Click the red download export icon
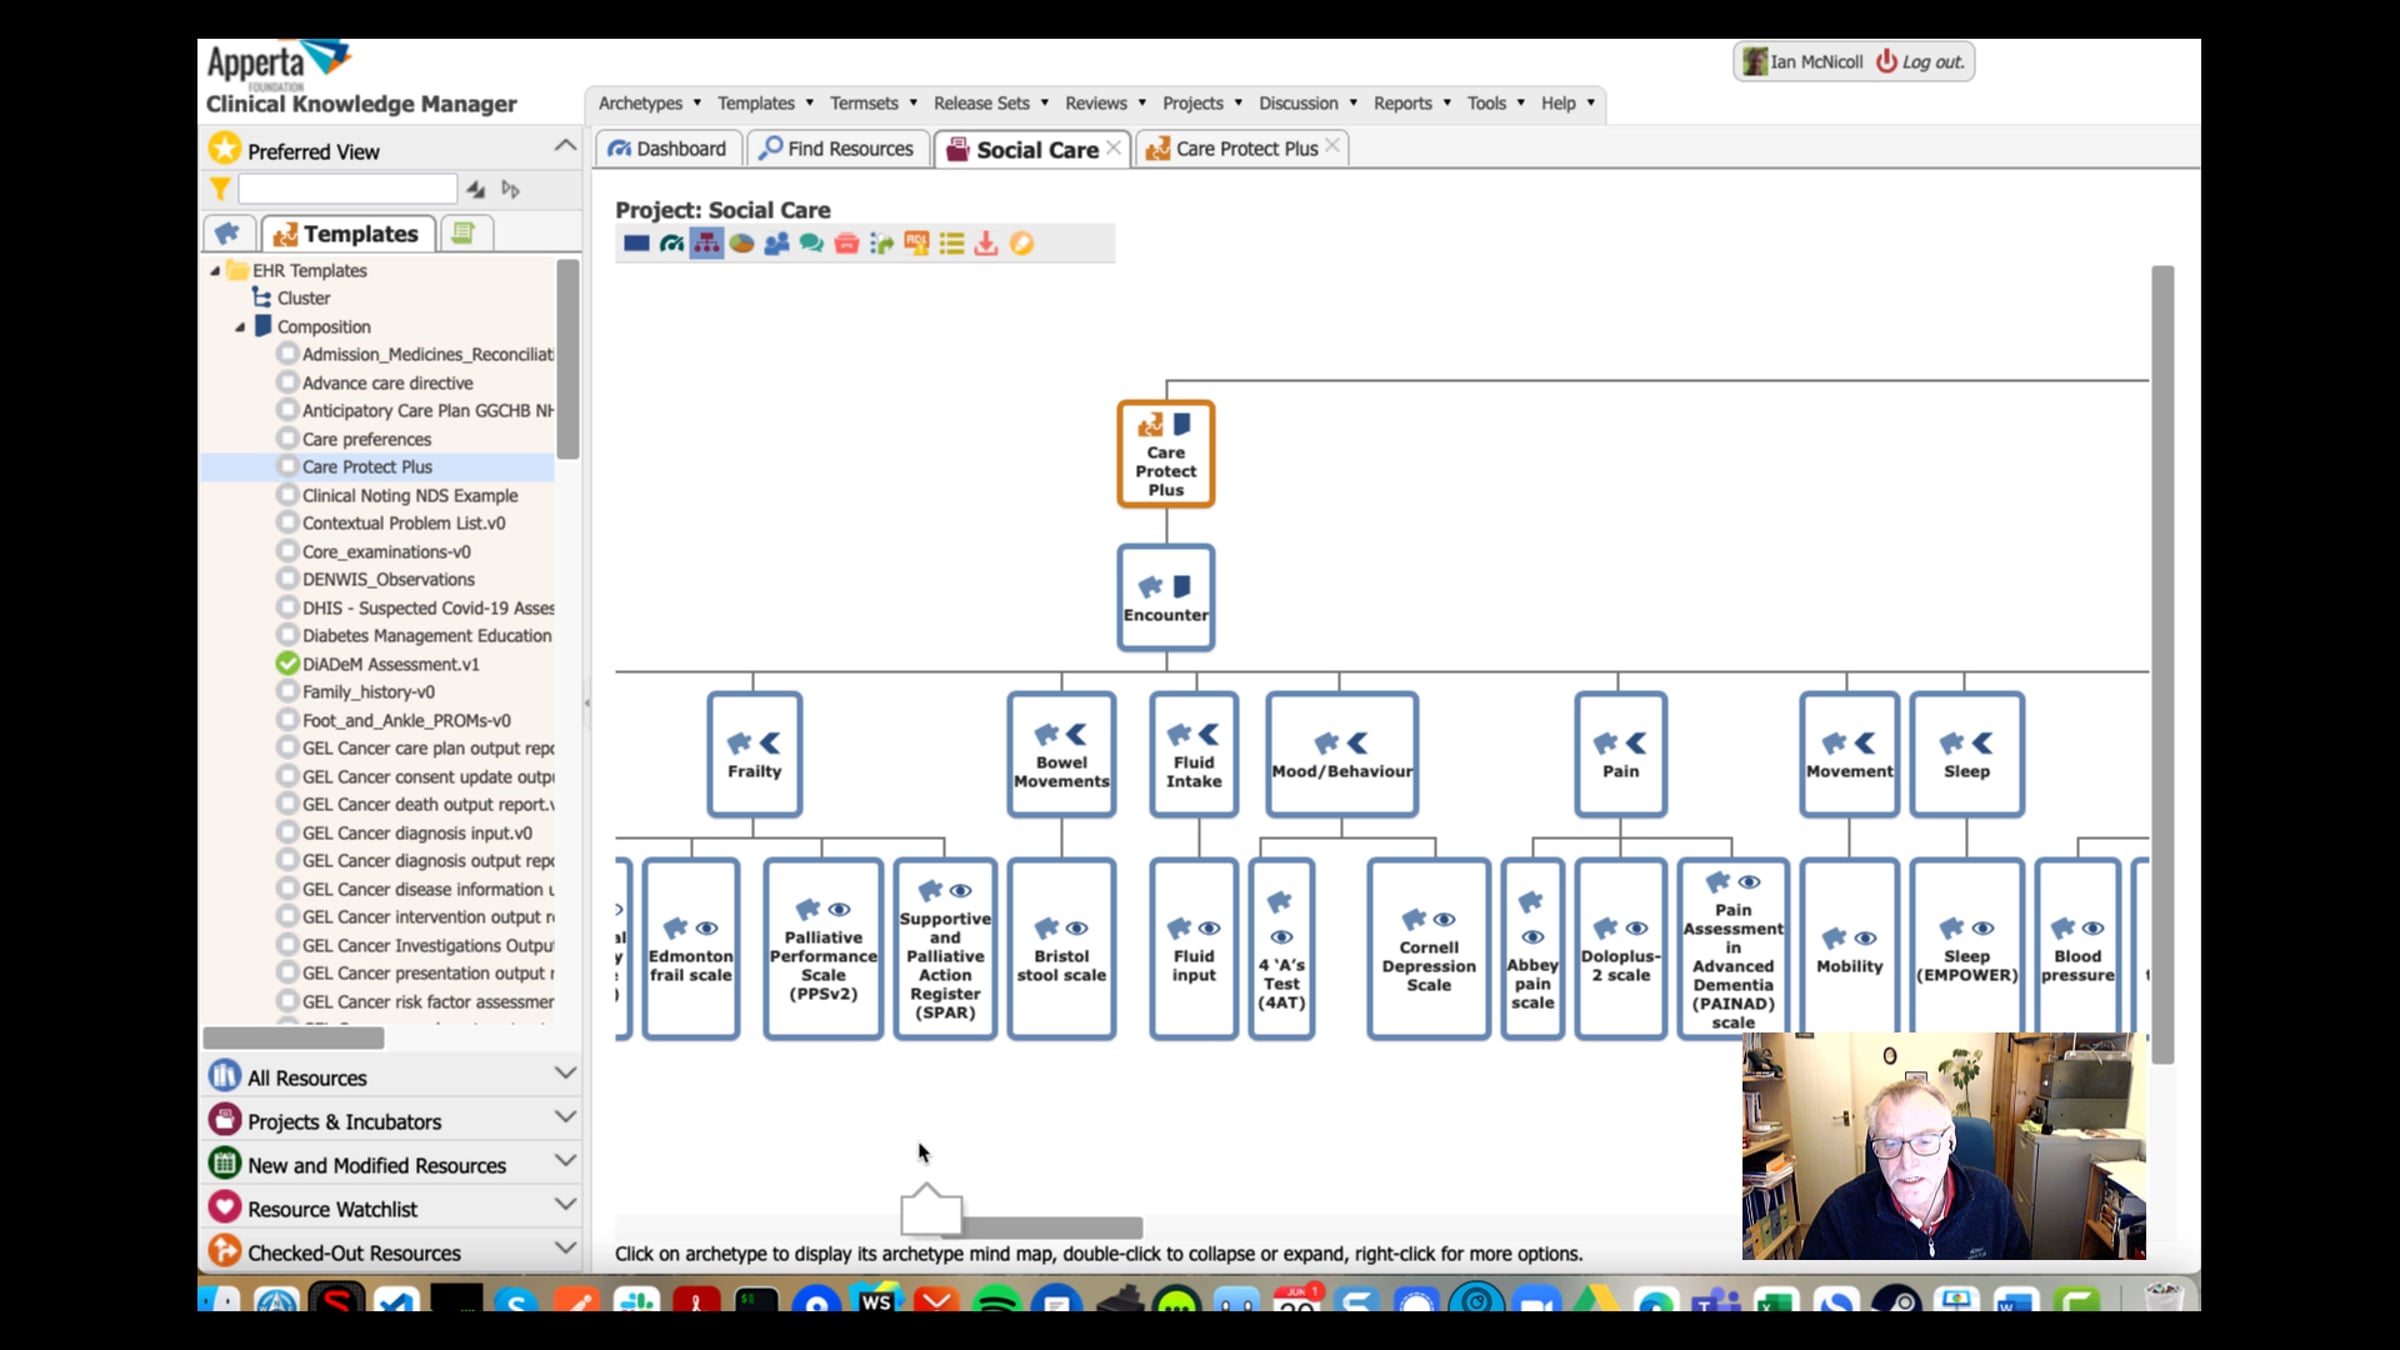2400x1350 pixels. [986, 243]
